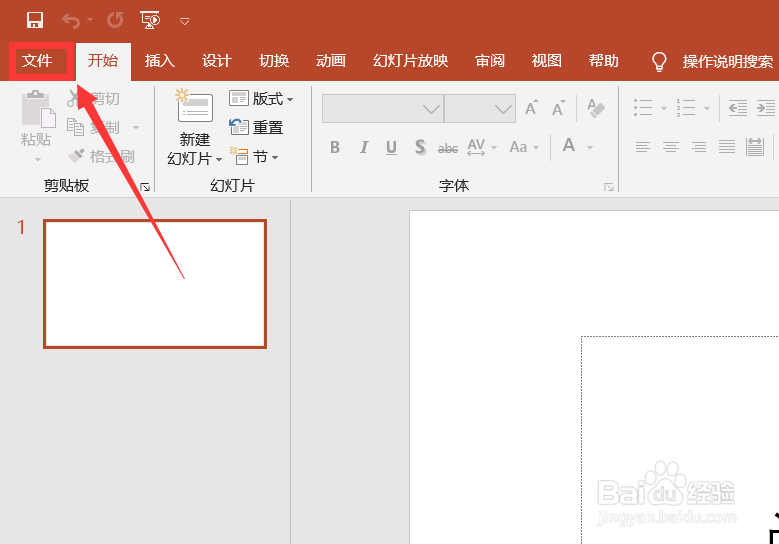Open the Aa change case menu

[524, 147]
